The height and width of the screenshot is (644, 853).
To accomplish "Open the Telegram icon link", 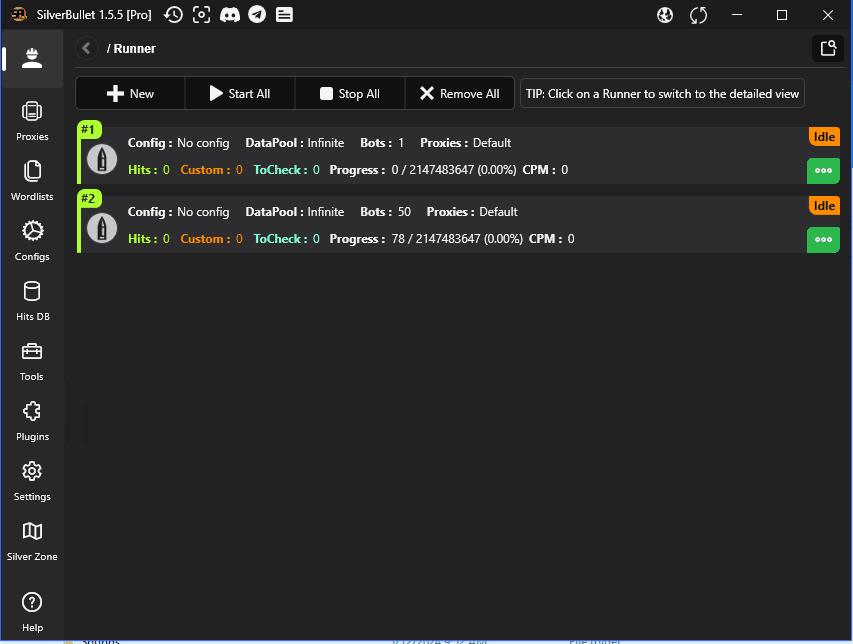I will (257, 15).
